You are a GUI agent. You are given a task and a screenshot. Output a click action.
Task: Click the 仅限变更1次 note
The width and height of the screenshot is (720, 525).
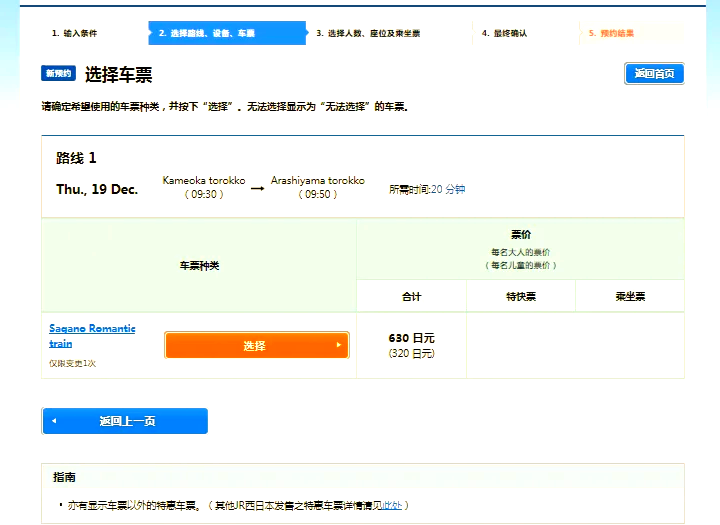pyautogui.click(x=73, y=363)
